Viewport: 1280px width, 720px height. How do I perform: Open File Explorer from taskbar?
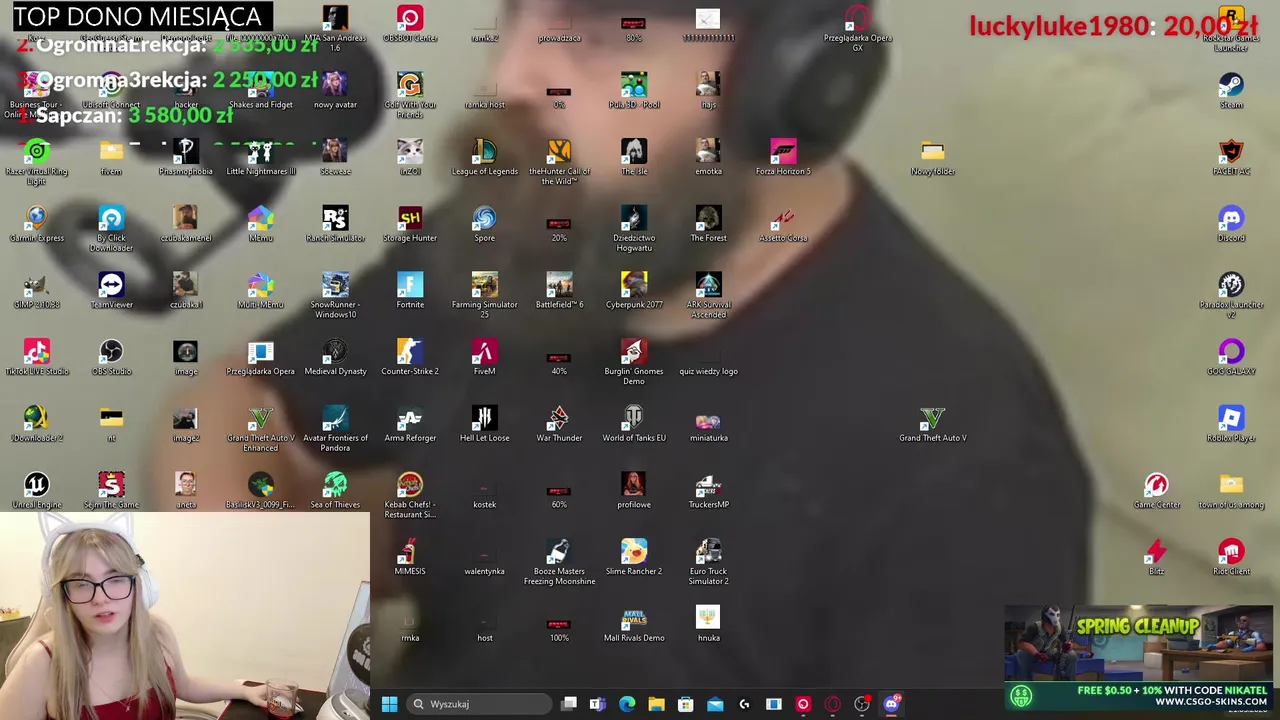[x=656, y=704]
